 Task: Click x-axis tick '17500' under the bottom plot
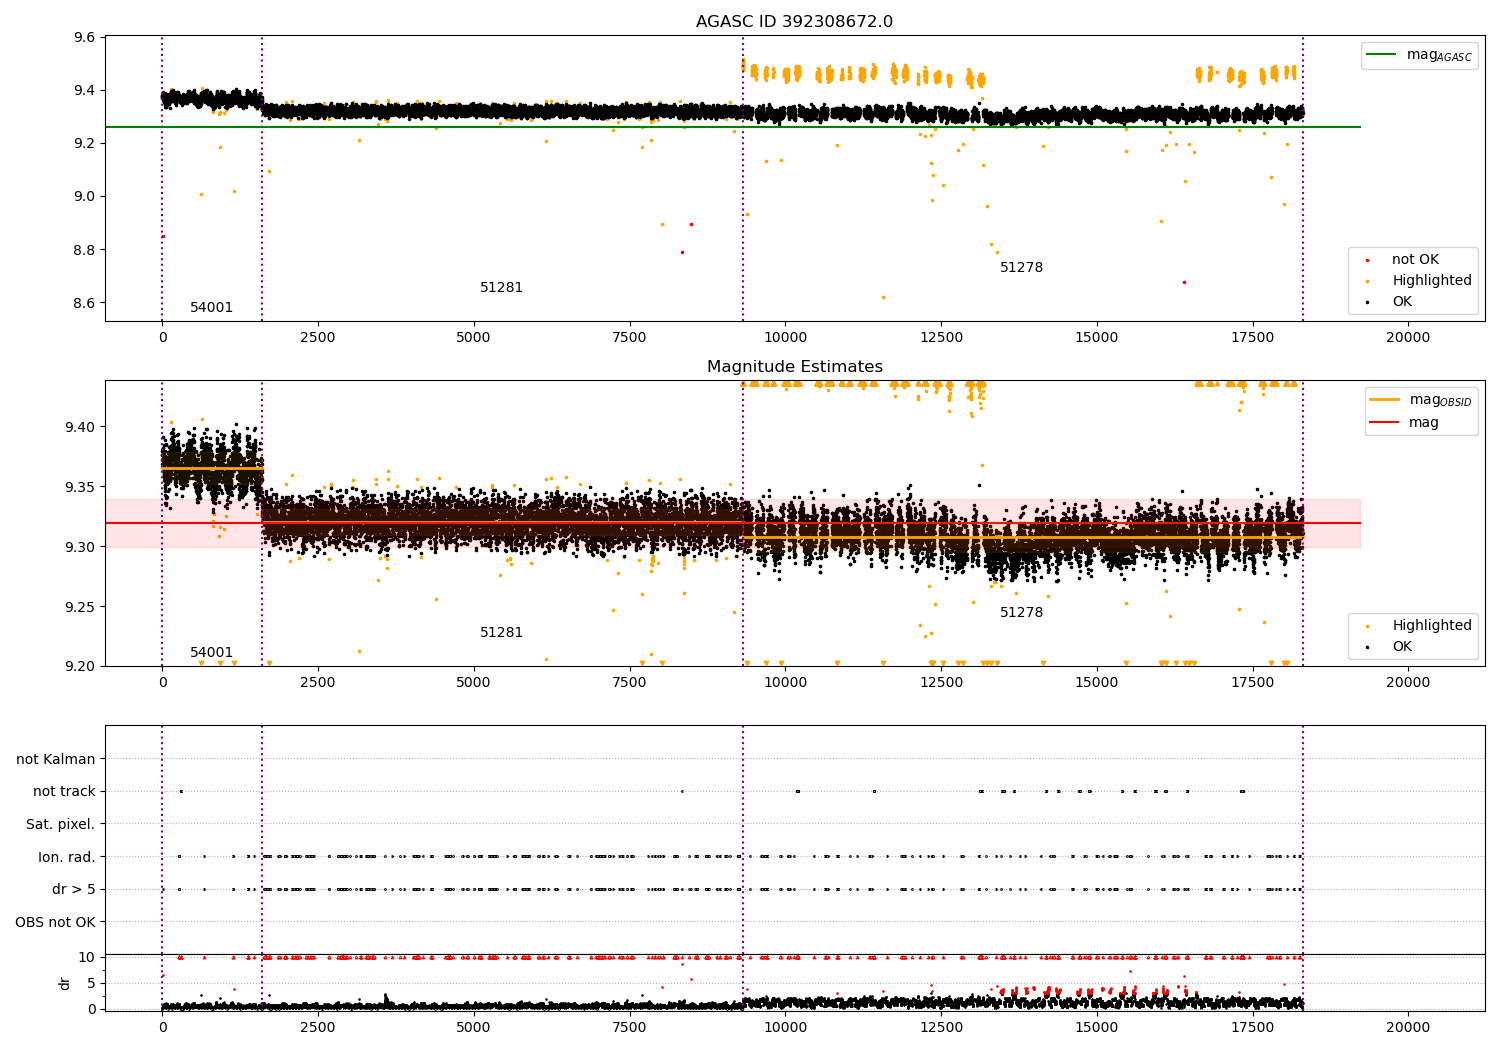point(1252,1028)
